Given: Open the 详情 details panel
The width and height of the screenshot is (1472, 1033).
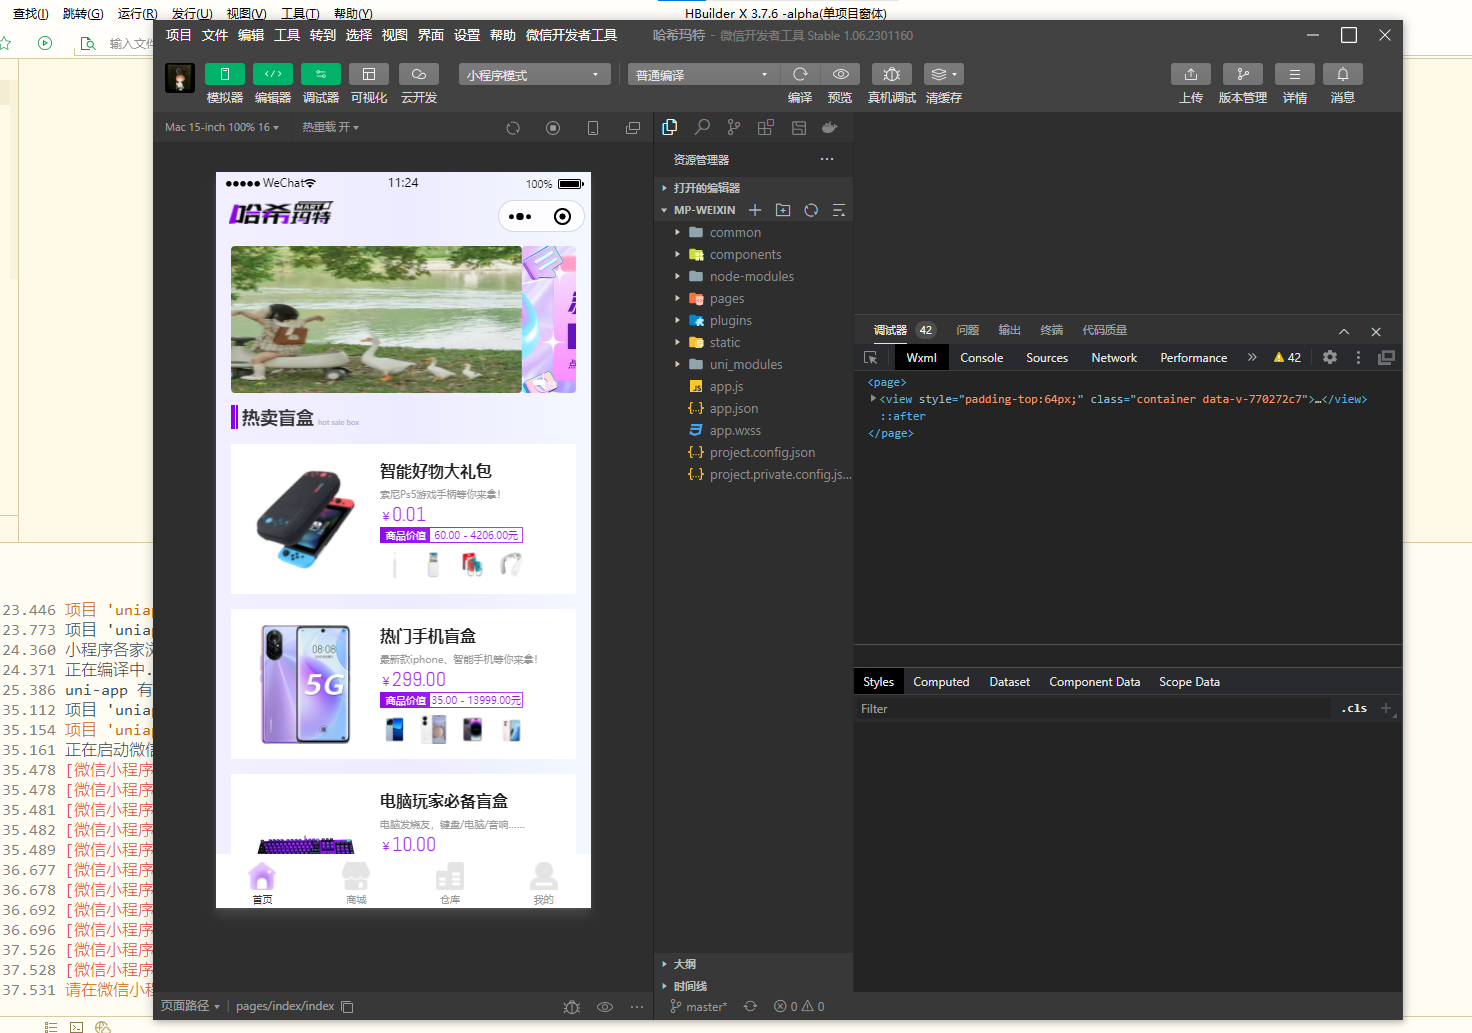Looking at the screenshot, I should 1295,74.
